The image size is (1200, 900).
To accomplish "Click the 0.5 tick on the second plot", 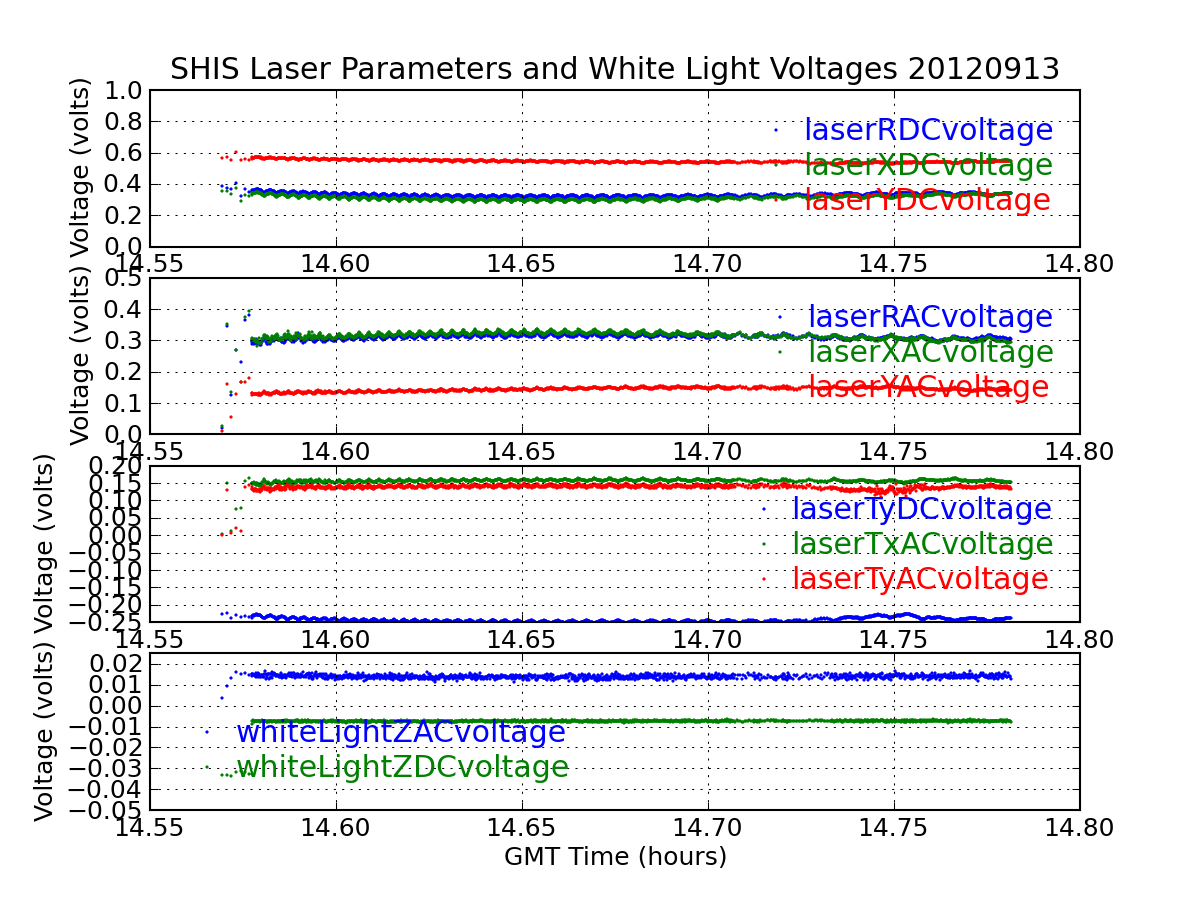I will click(120, 279).
